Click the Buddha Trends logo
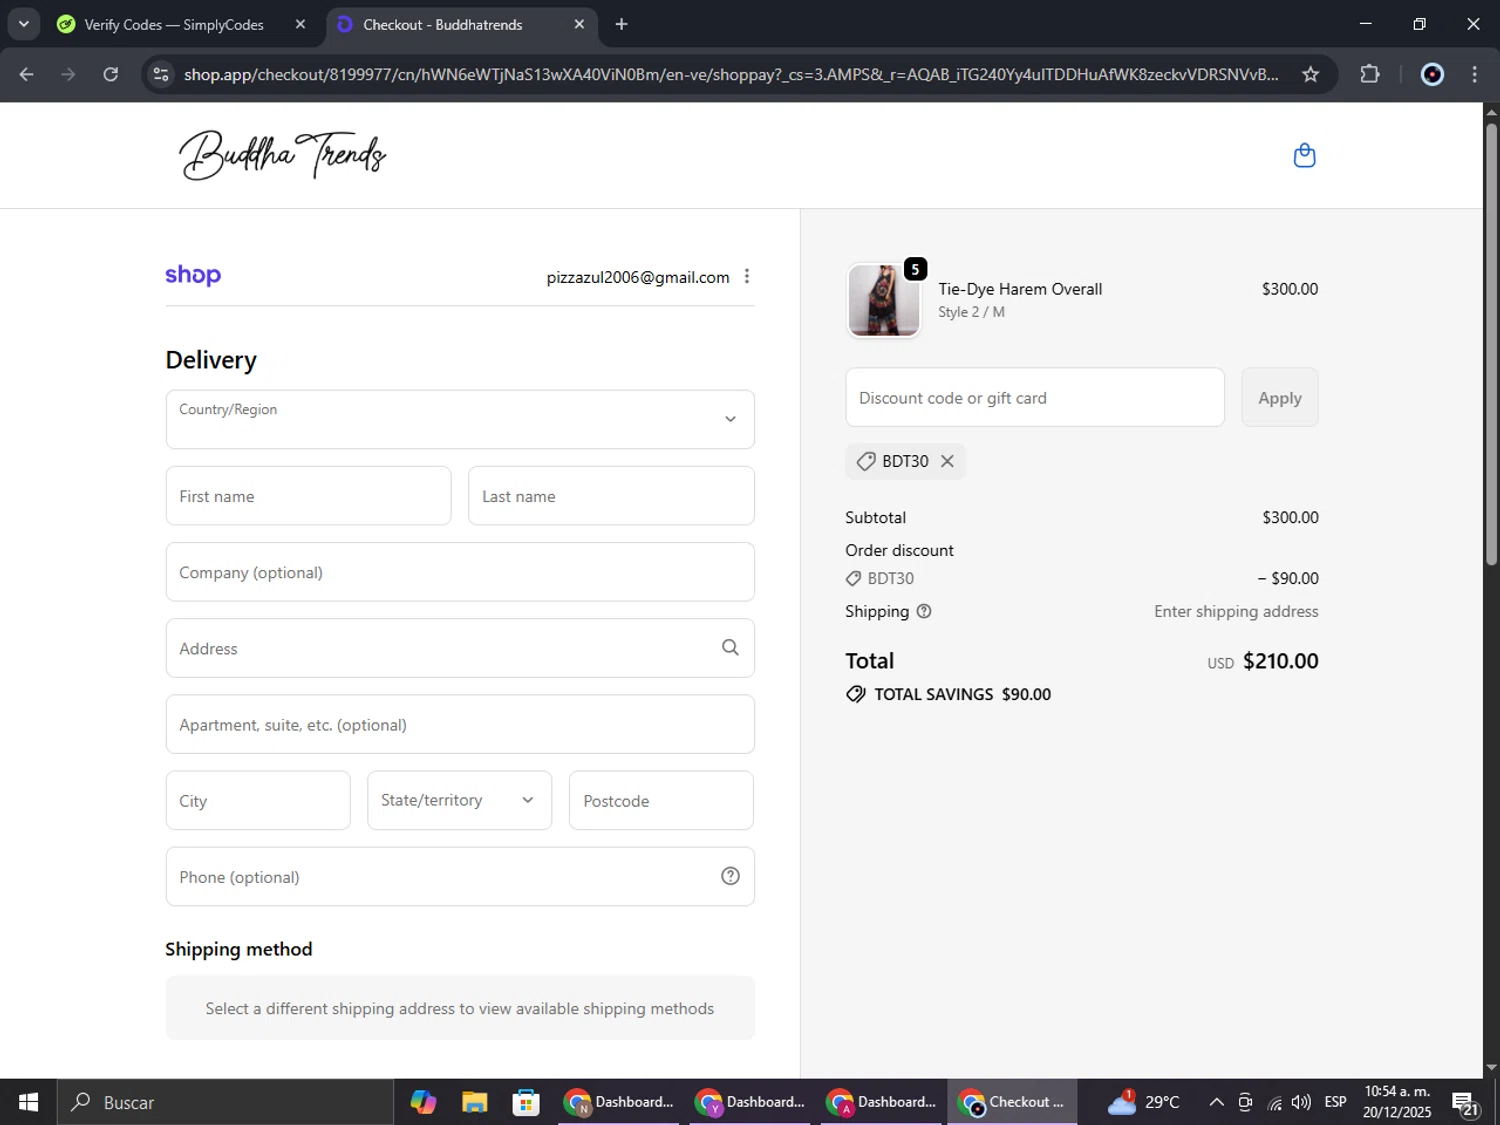Image resolution: width=1500 pixels, height=1125 pixels. (x=283, y=155)
